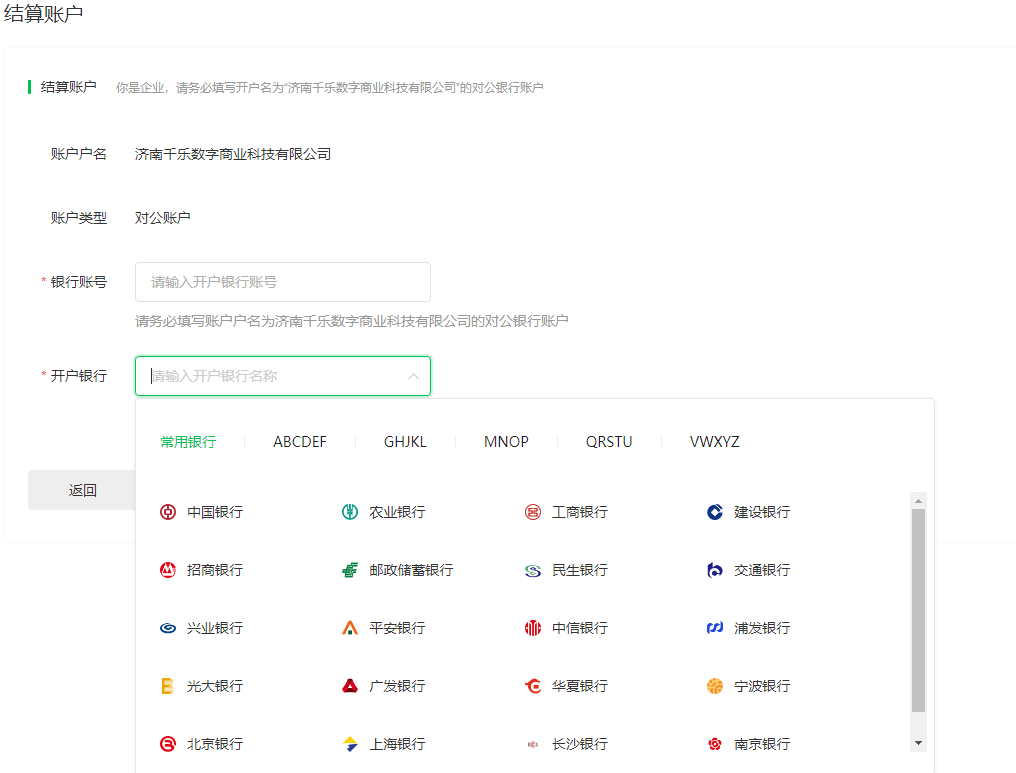Choose 邮政储蓄银行 text option

click(x=411, y=570)
